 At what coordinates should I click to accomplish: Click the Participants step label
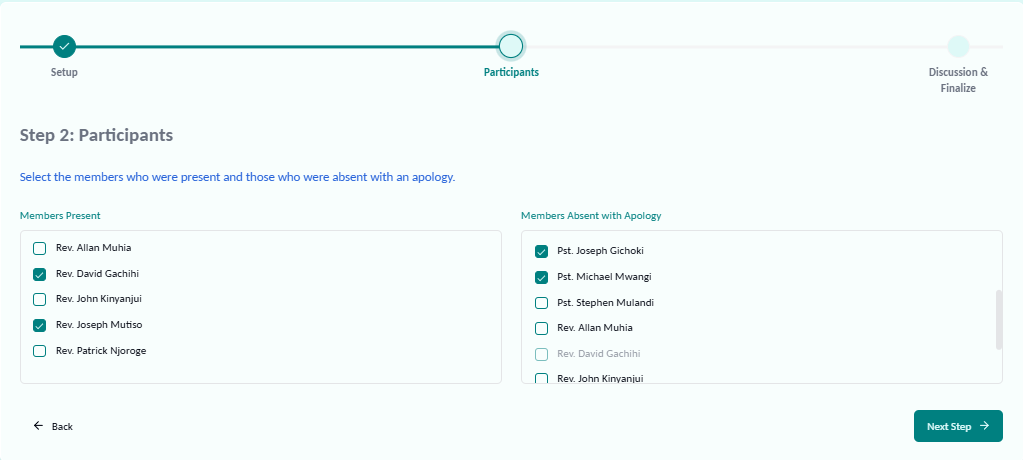(511, 72)
